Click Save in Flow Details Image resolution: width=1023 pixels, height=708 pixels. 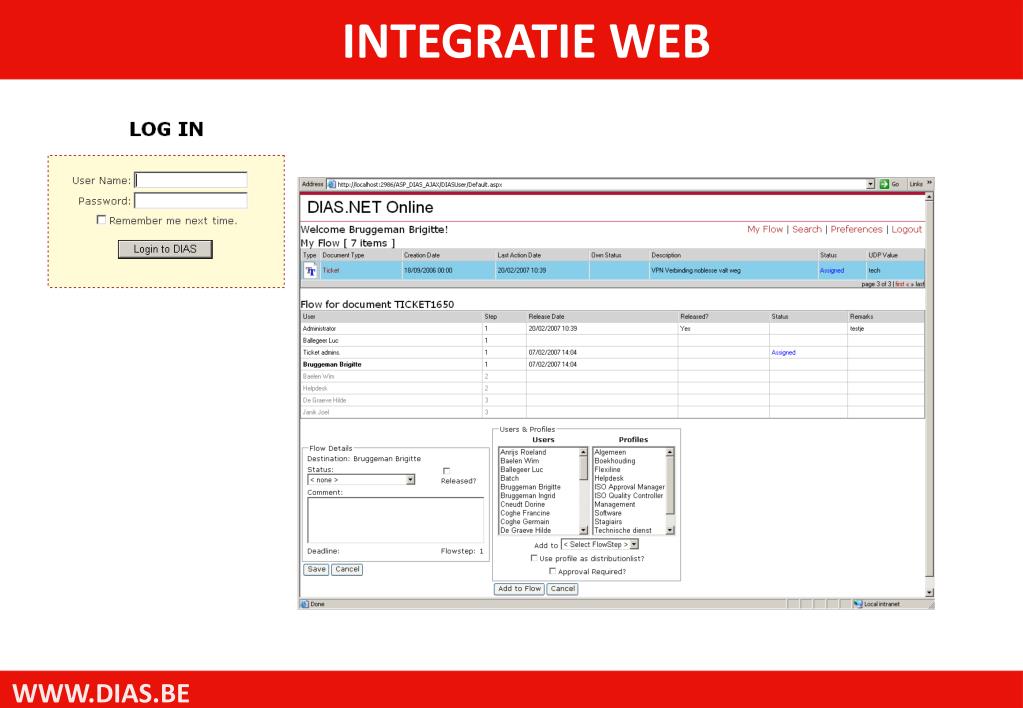point(316,570)
